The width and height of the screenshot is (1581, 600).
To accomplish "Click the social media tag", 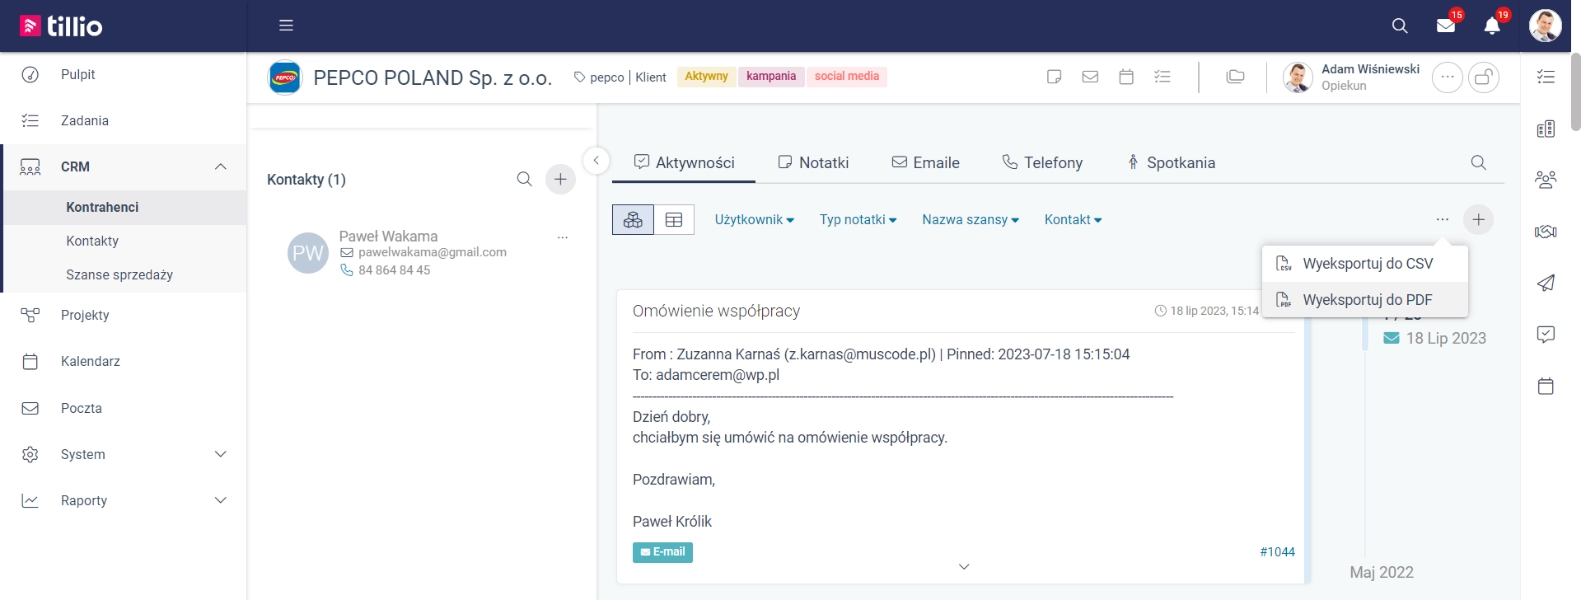I will tap(846, 77).
